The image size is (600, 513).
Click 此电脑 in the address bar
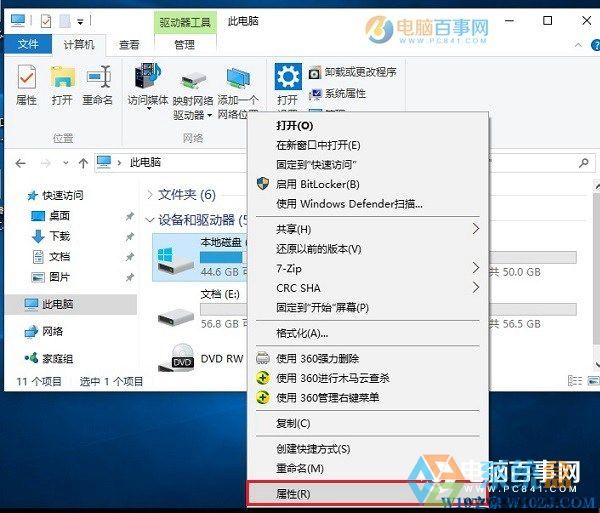[145, 163]
